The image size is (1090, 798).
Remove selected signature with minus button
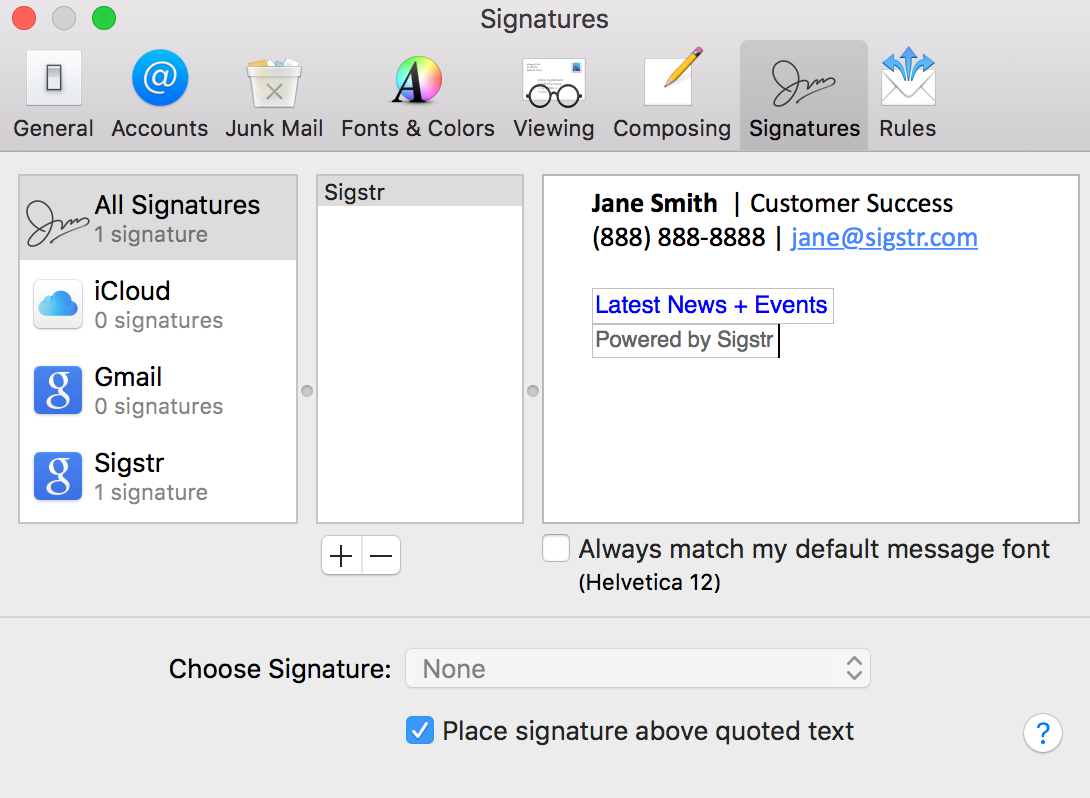(x=381, y=555)
